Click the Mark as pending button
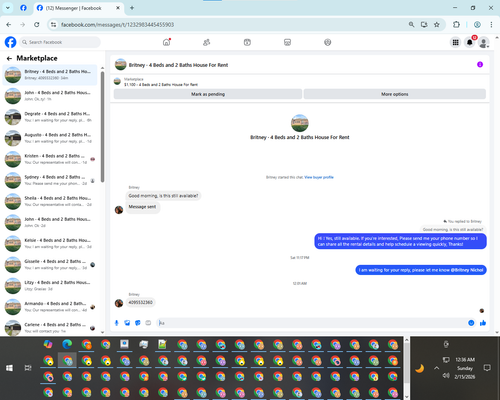Image resolution: width=500 pixels, height=400 pixels. (208, 94)
